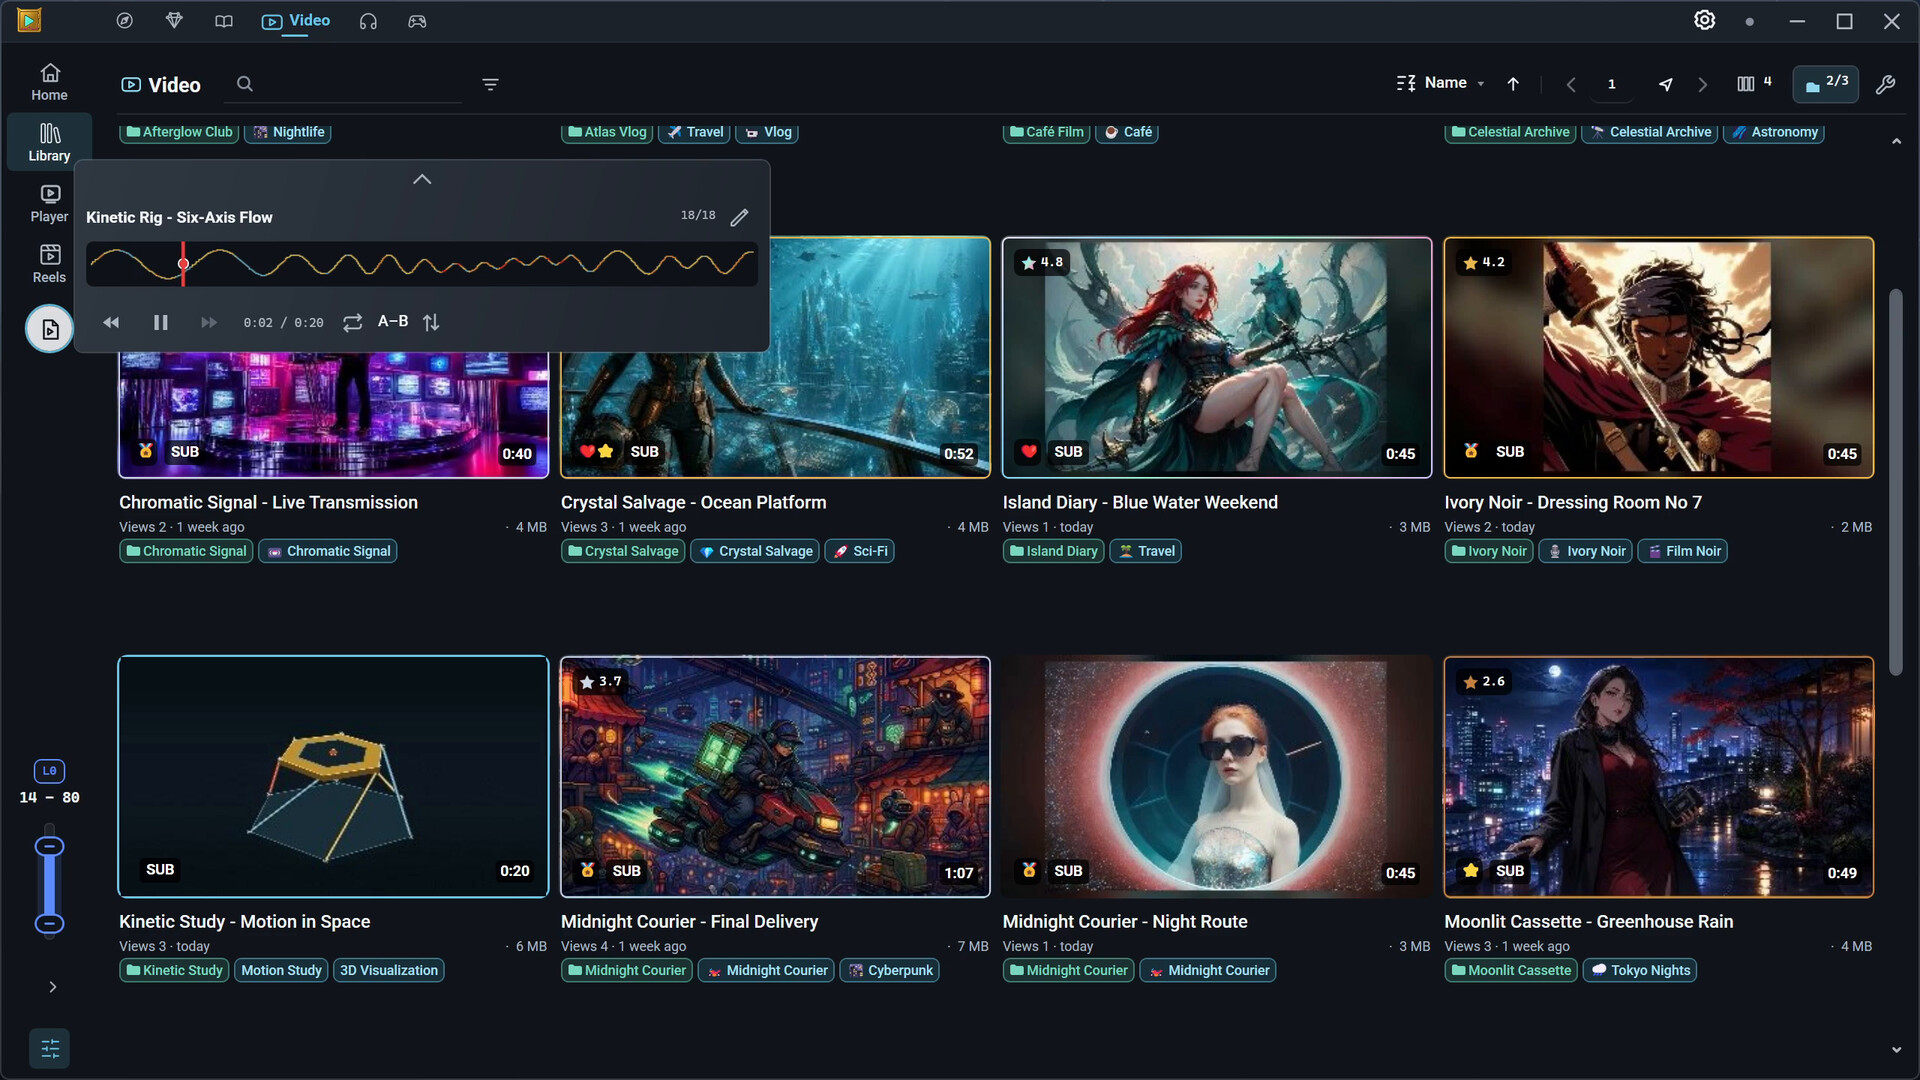Toggle A-B repeat in mini player
The width and height of the screenshot is (1920, 1080).
coord(393,321)
